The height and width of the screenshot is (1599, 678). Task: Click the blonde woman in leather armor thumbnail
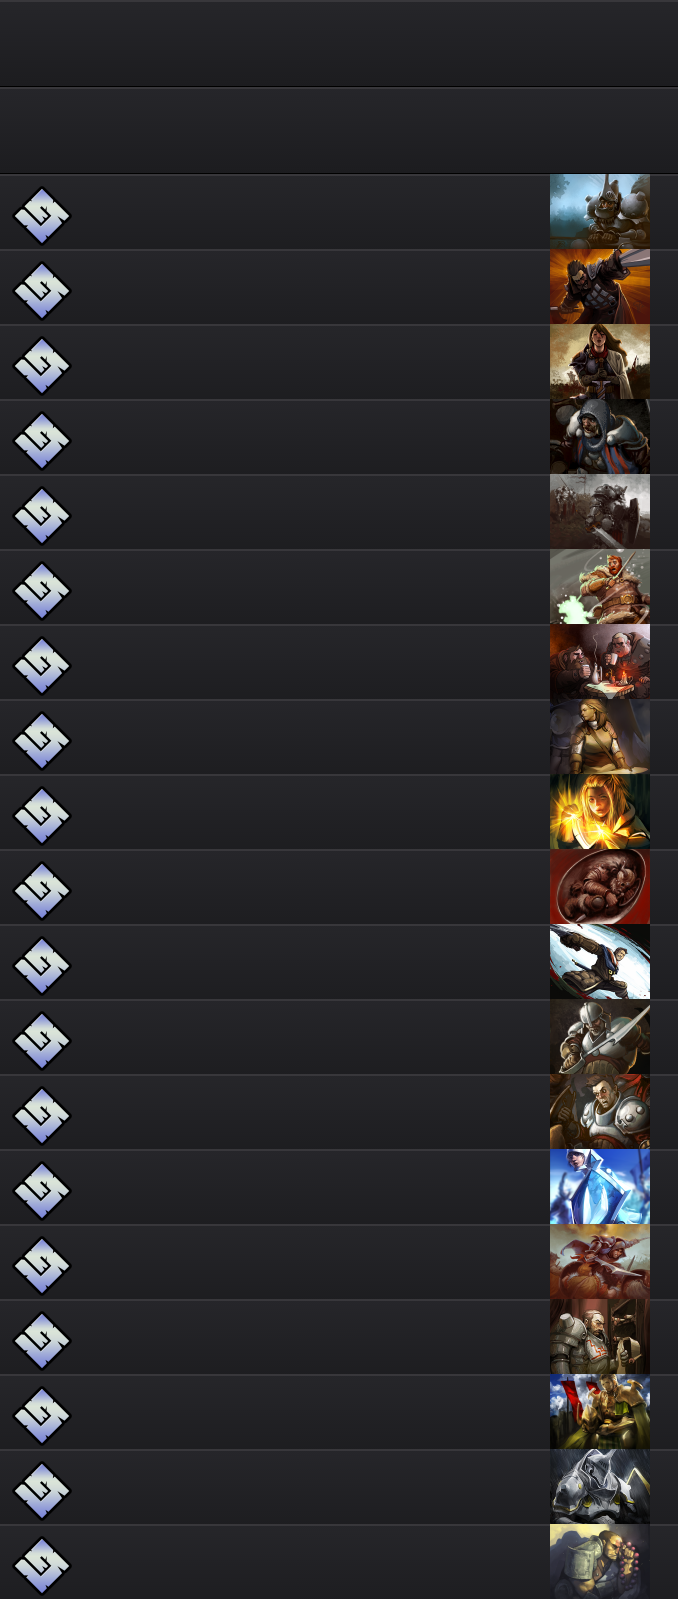point(600,737)
